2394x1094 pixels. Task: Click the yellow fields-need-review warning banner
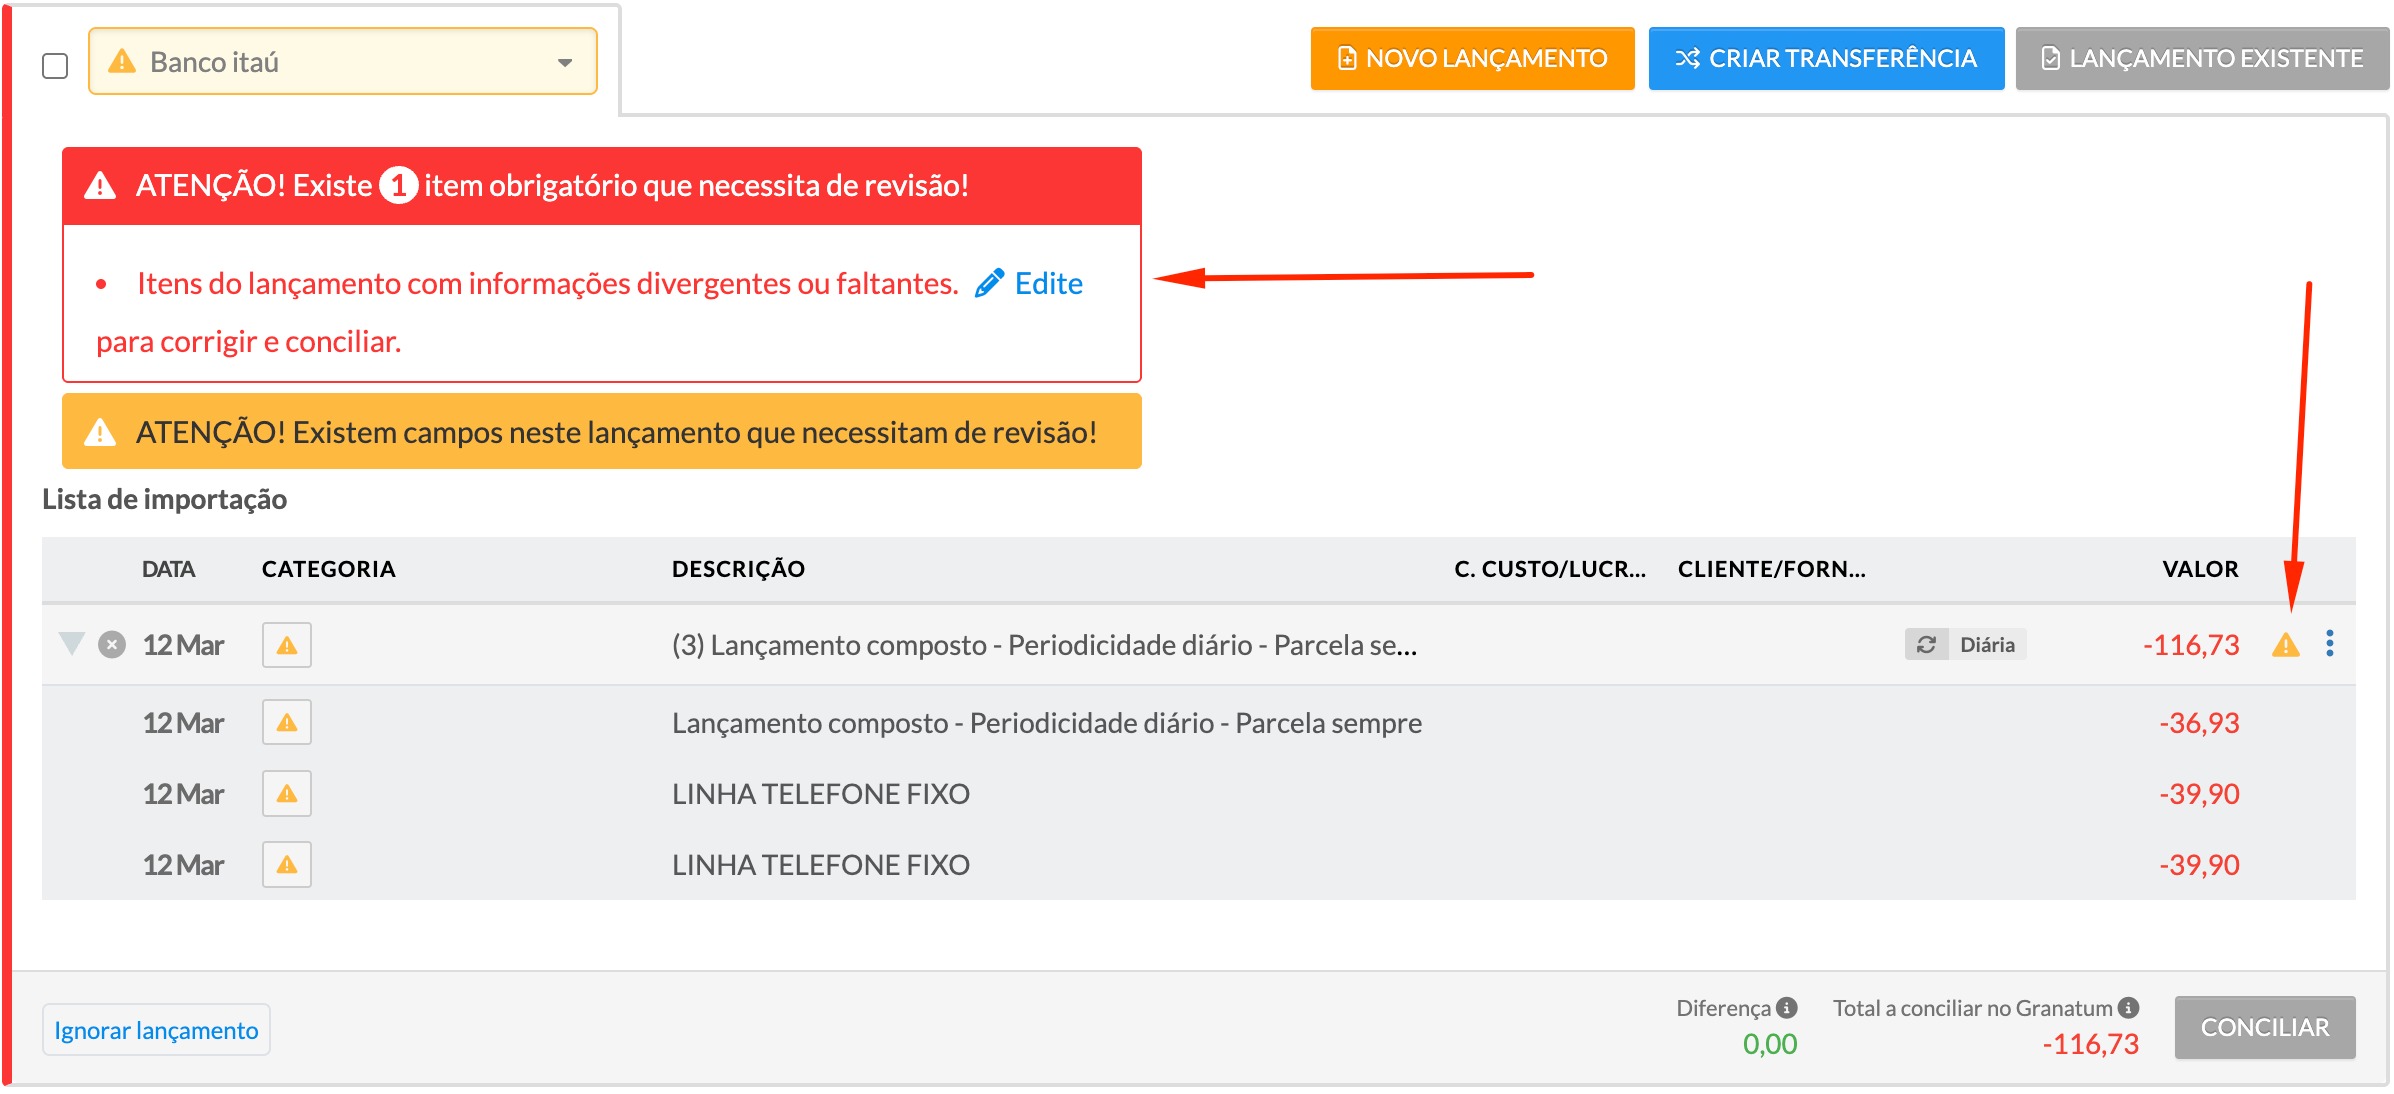click(x=602, y=432)
